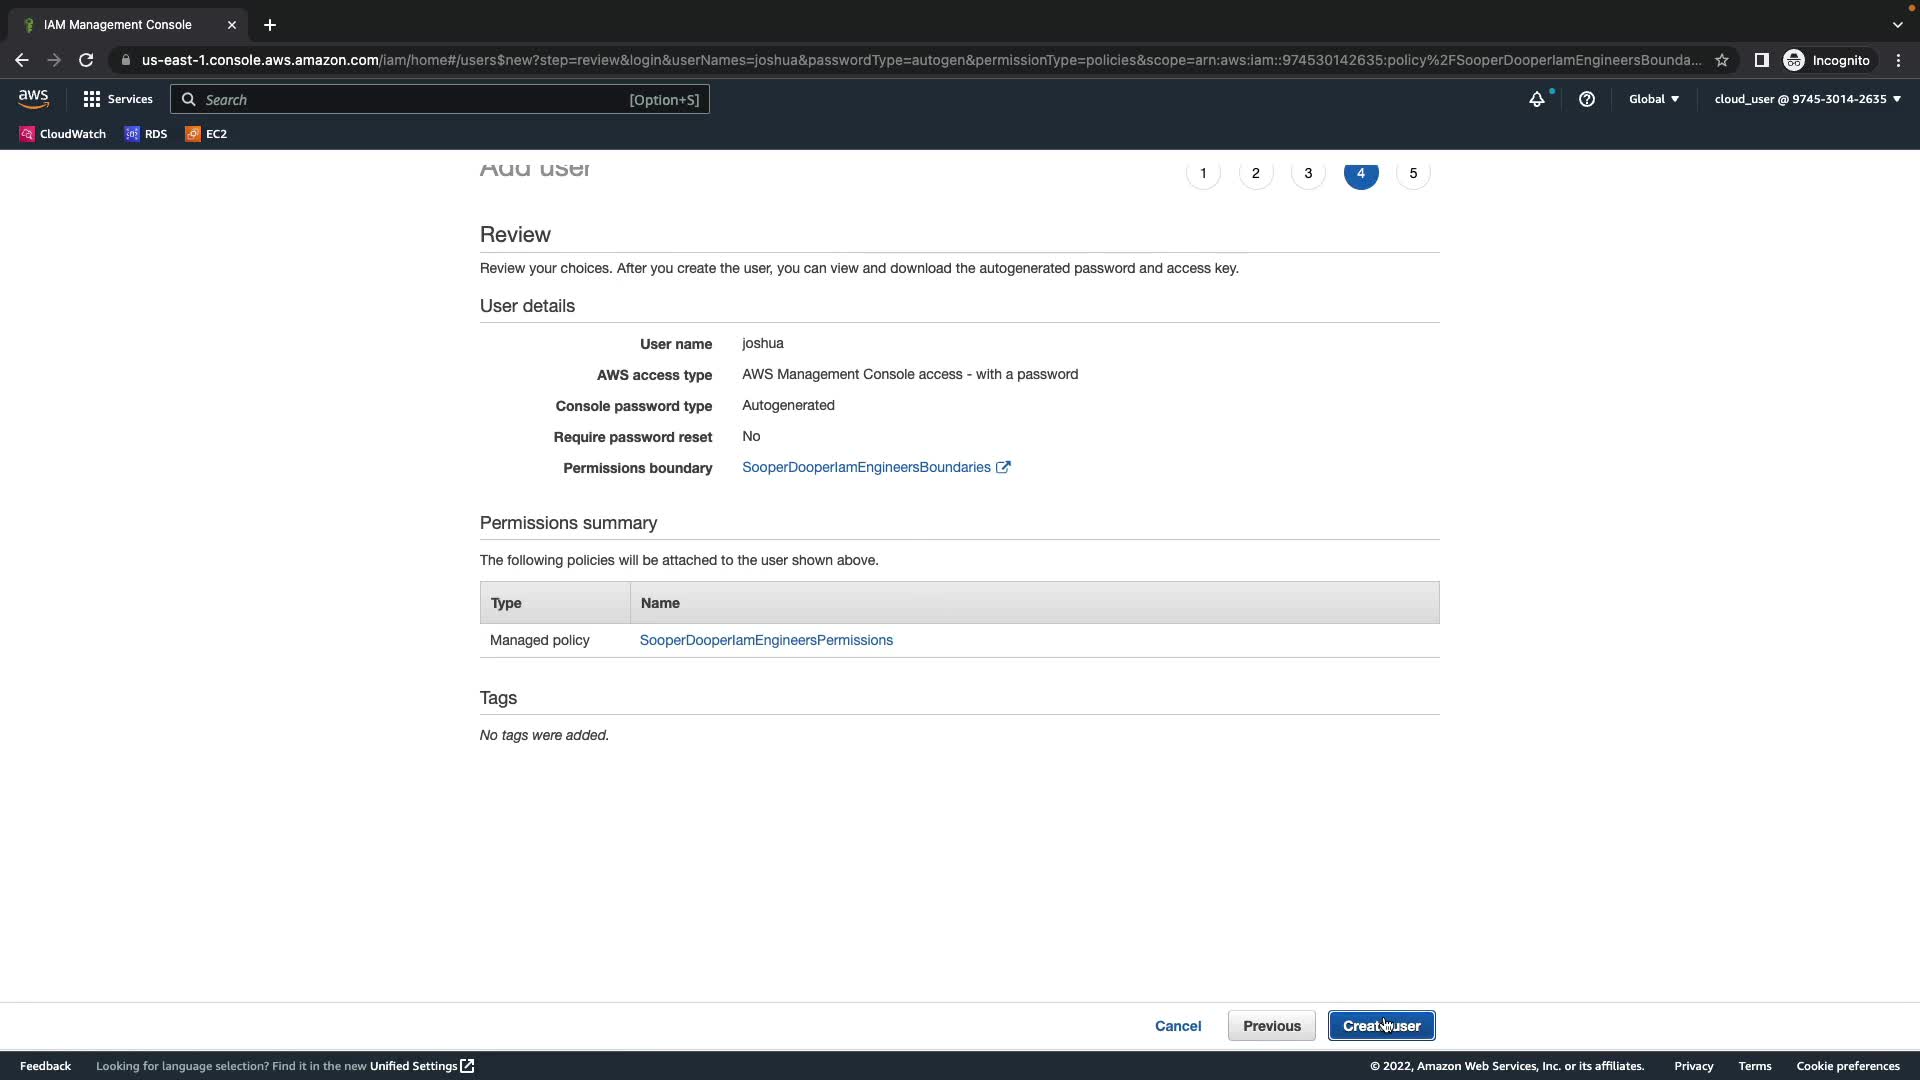Screen dimensions: 1920x1080
Task: Jump to wizard step 3
Action: (1308, 173)
